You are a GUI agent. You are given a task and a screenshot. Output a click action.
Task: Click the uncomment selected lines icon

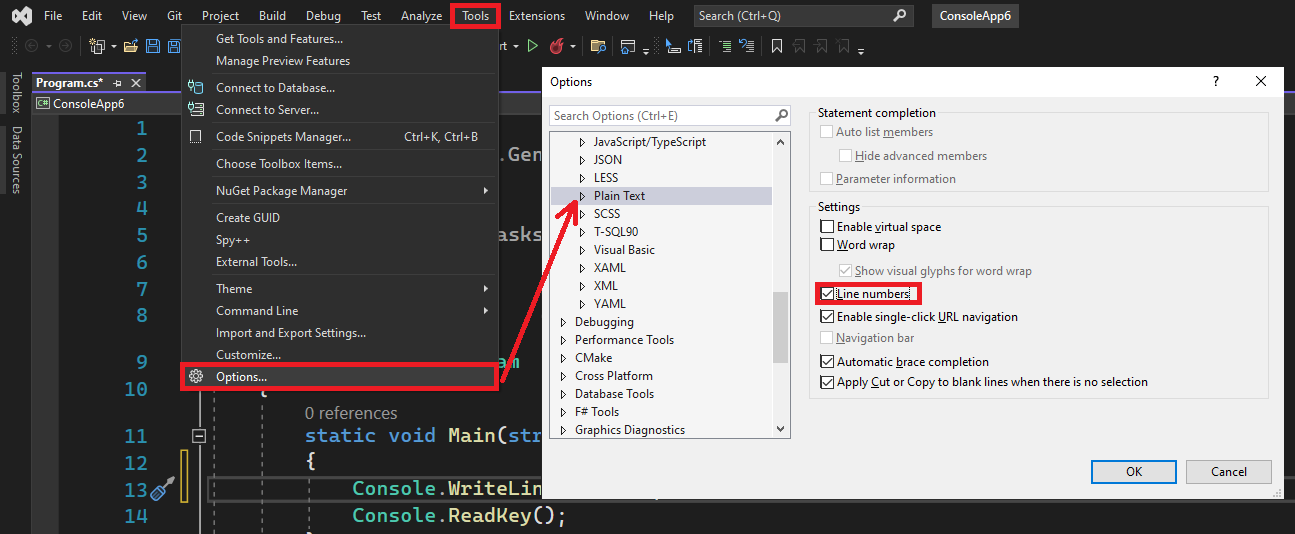click(x=747, y=46)
